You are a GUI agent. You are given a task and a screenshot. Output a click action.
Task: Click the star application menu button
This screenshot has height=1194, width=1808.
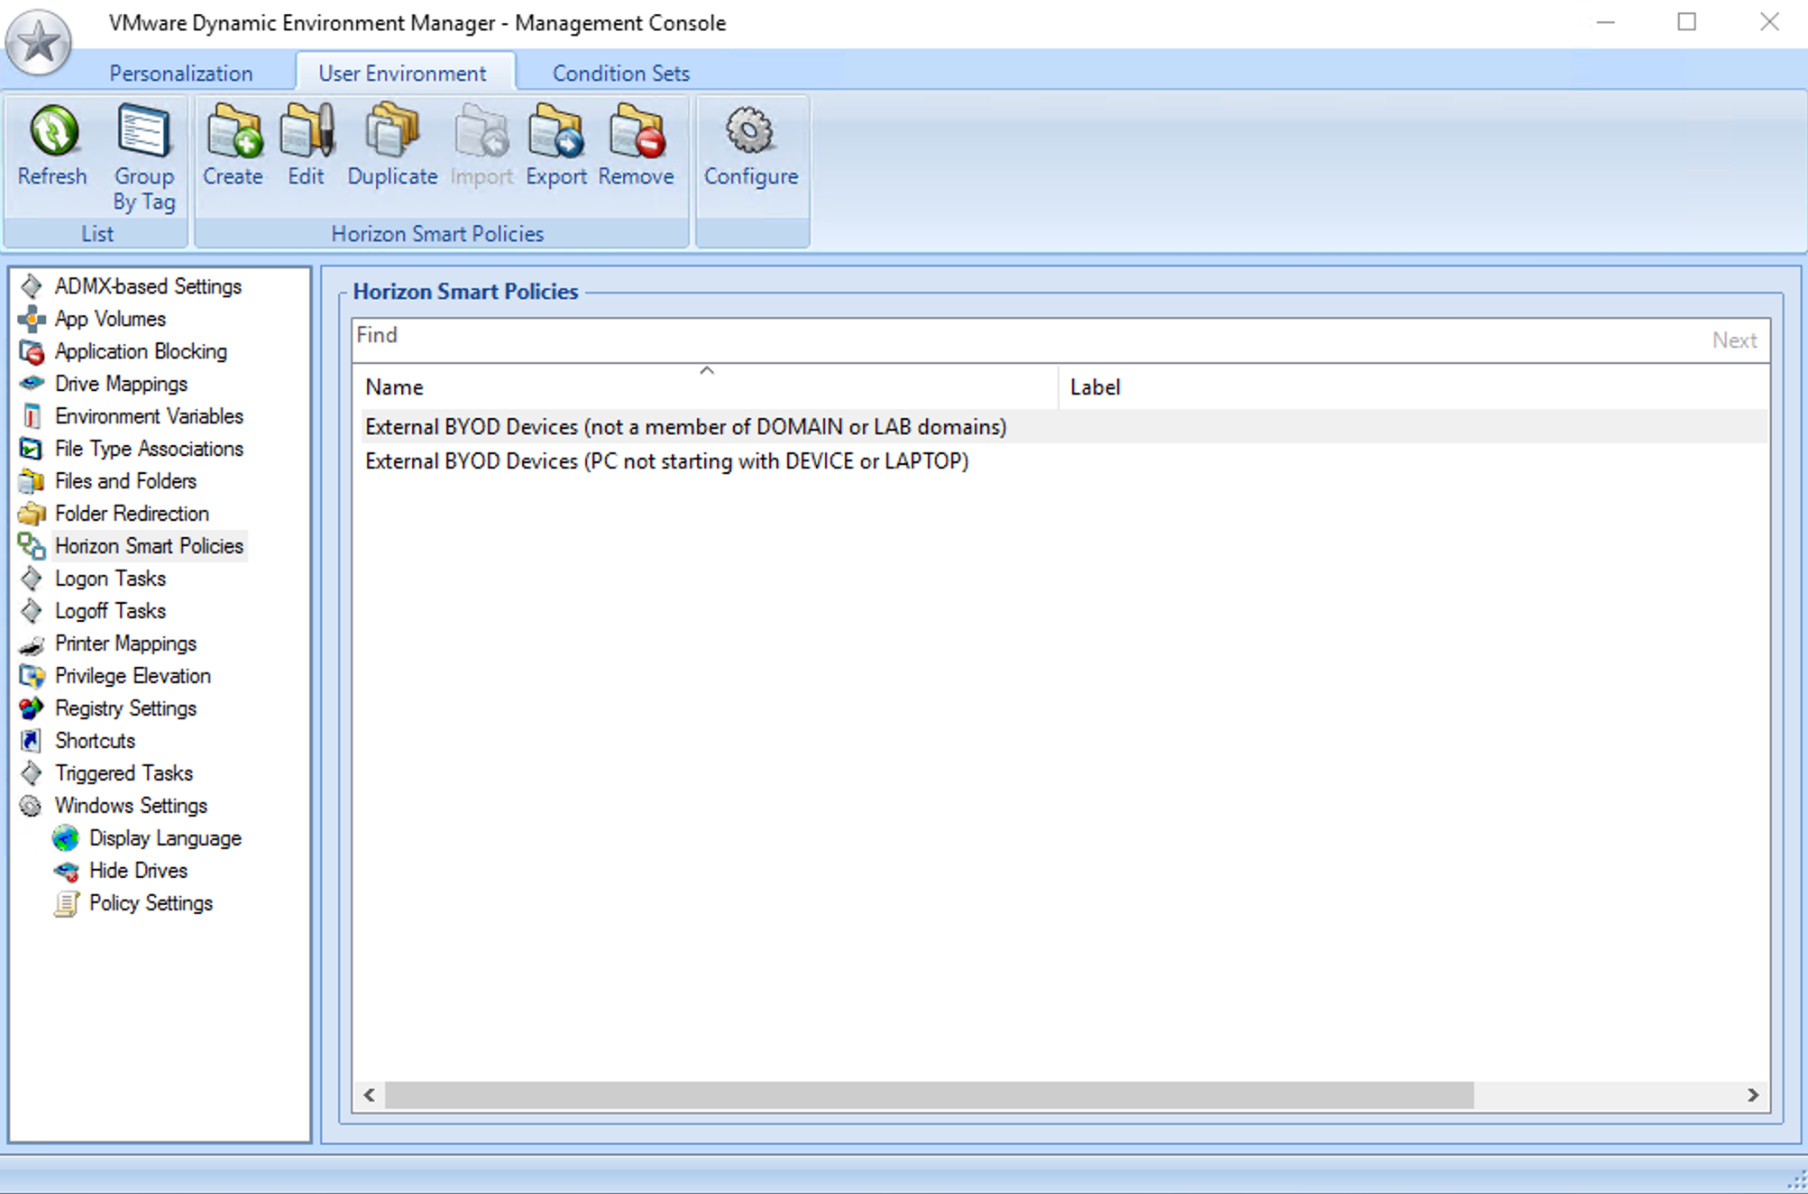(x=39, y=43)
